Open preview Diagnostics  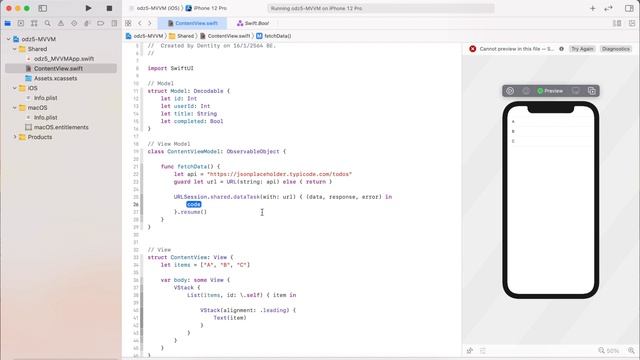pyautogui.click(x=616, y=49)
